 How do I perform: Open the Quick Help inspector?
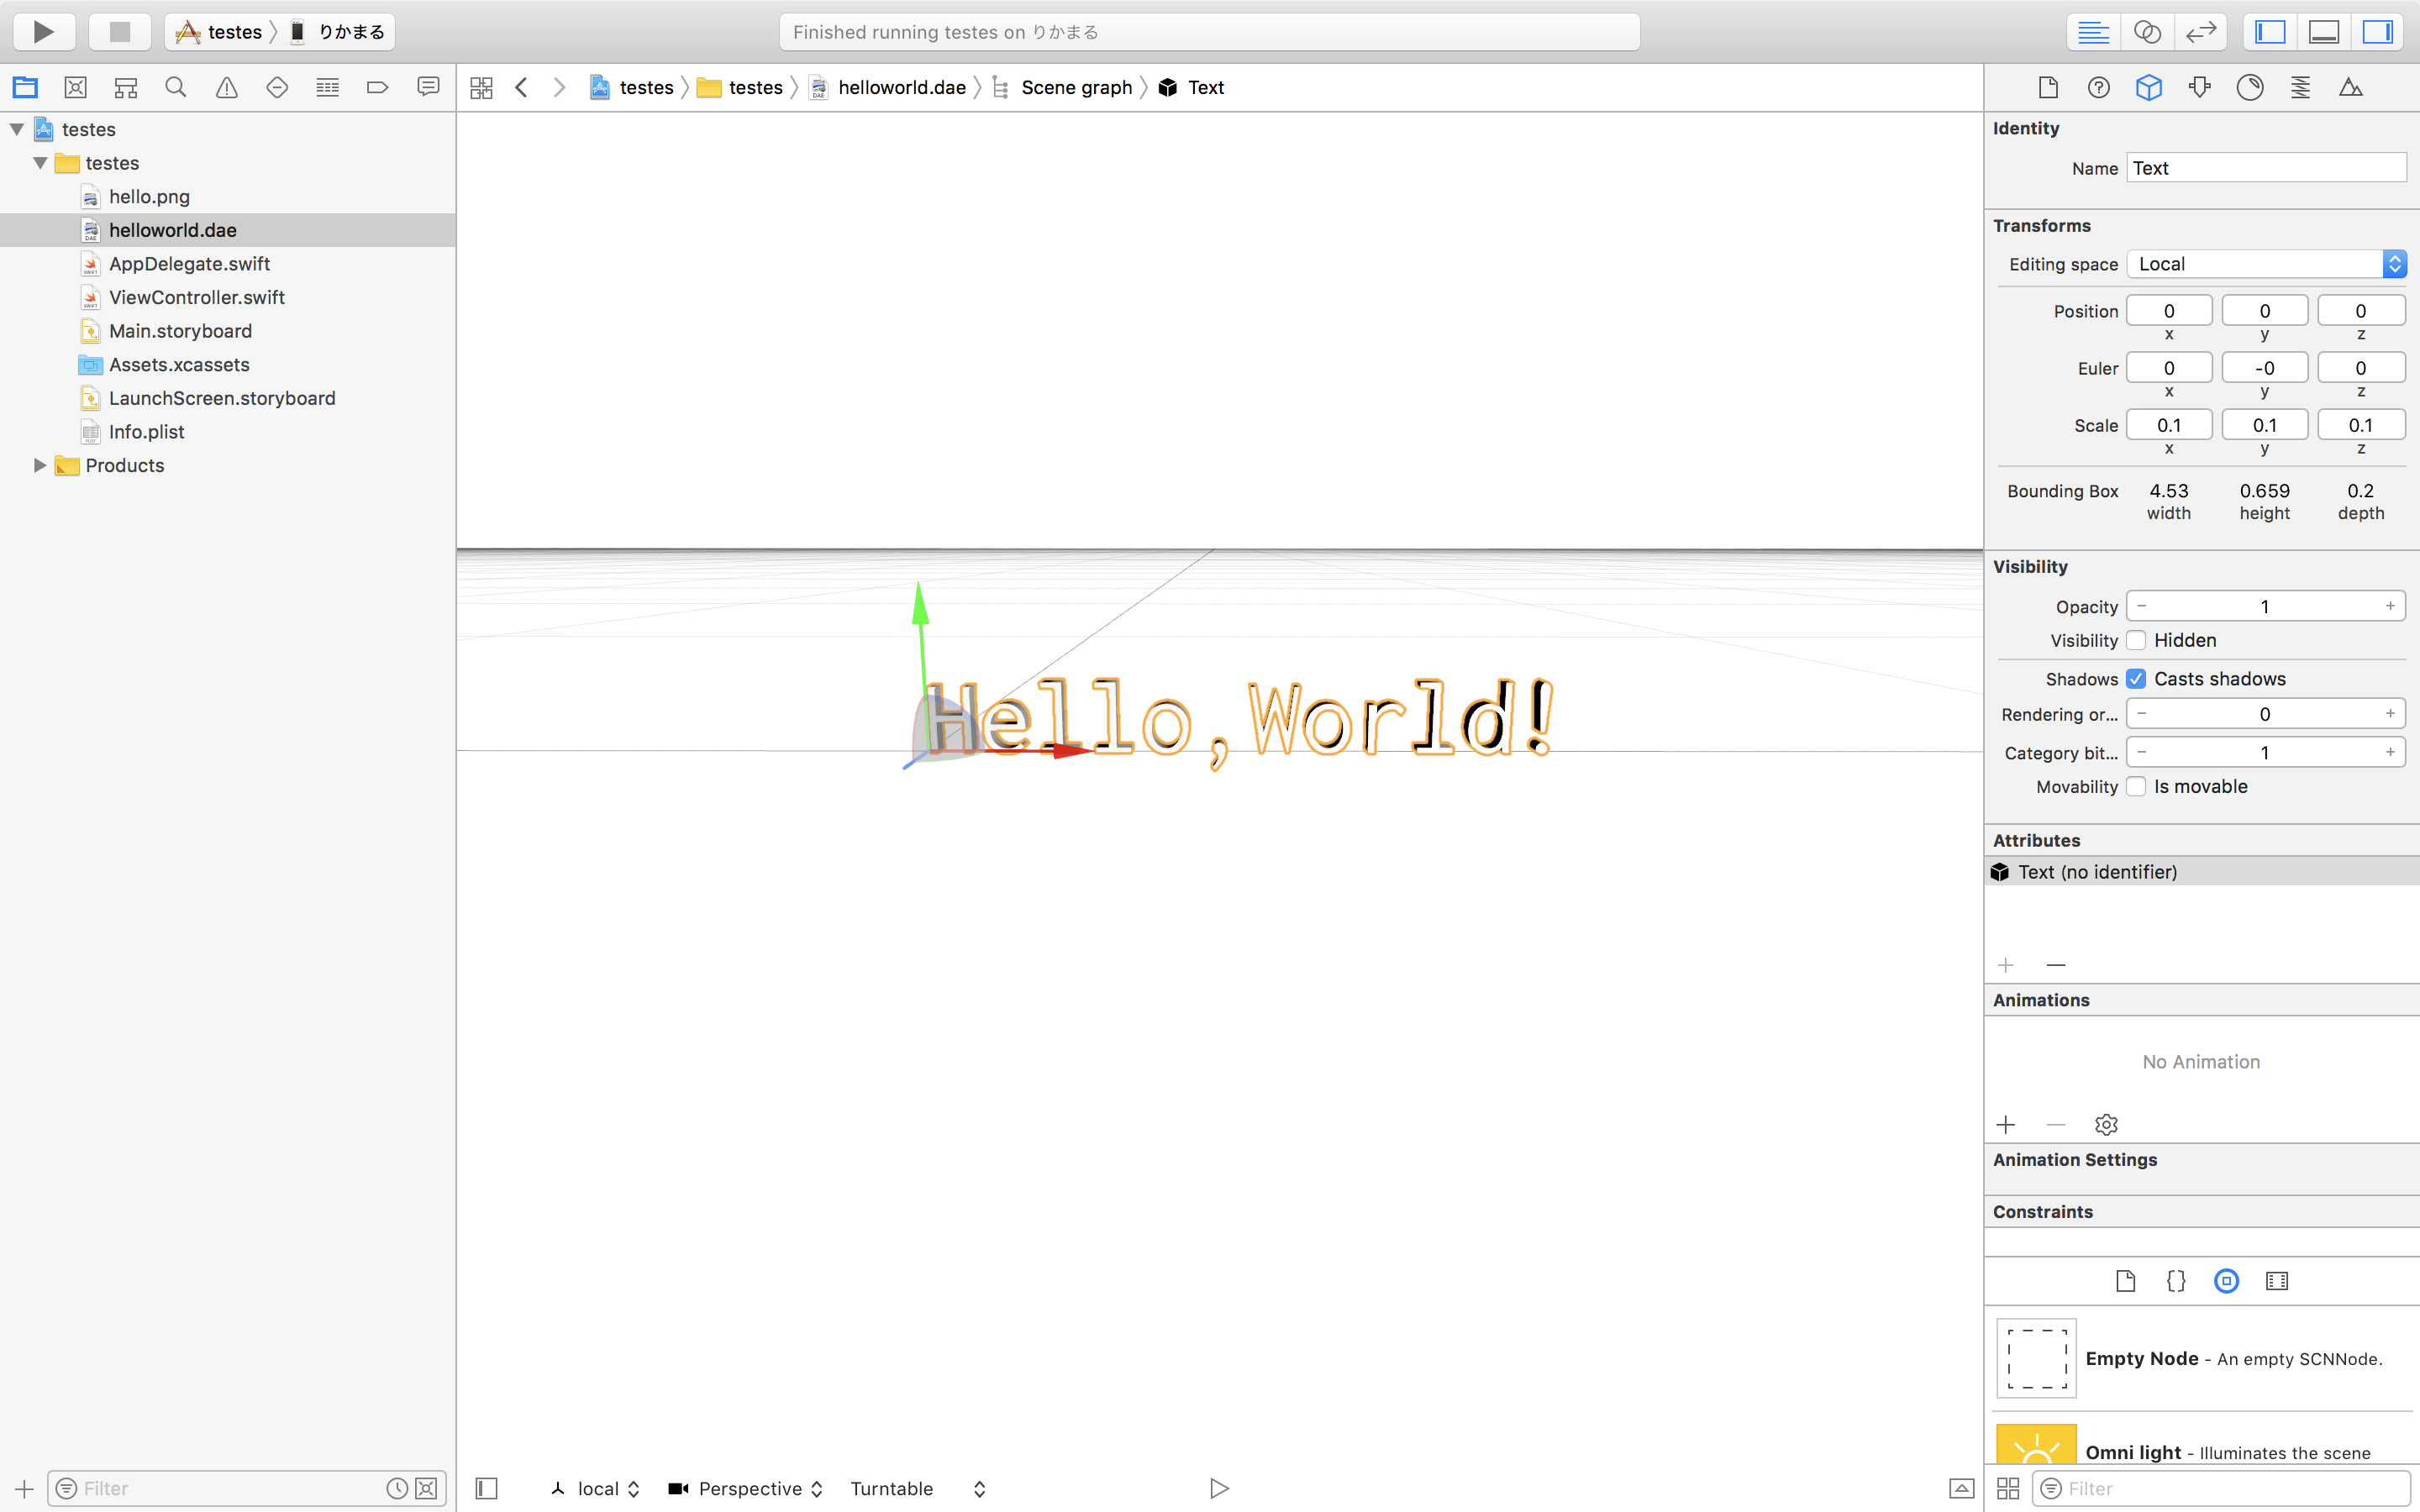click(2098, 87)
